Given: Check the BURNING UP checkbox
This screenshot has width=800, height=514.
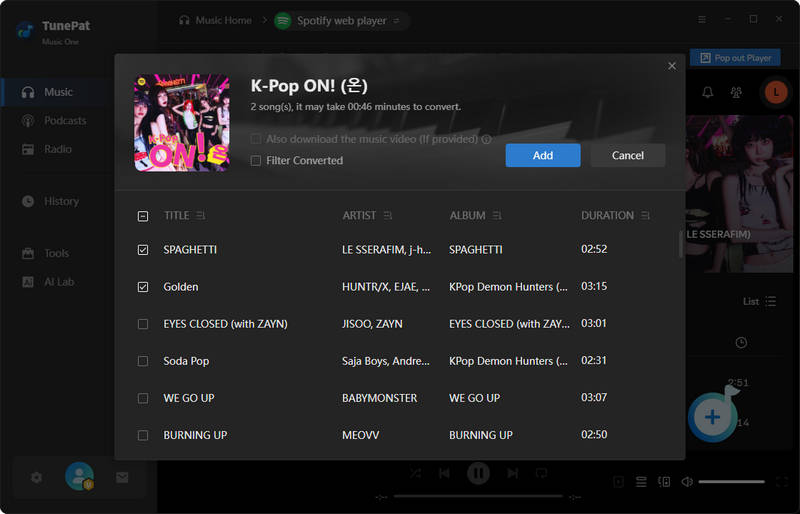Looking at the screenshot, I should click(143, 435).
